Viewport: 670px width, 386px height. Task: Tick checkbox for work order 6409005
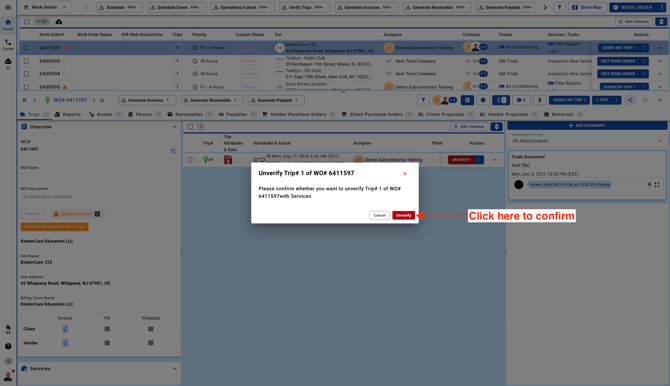click(26, 61)
